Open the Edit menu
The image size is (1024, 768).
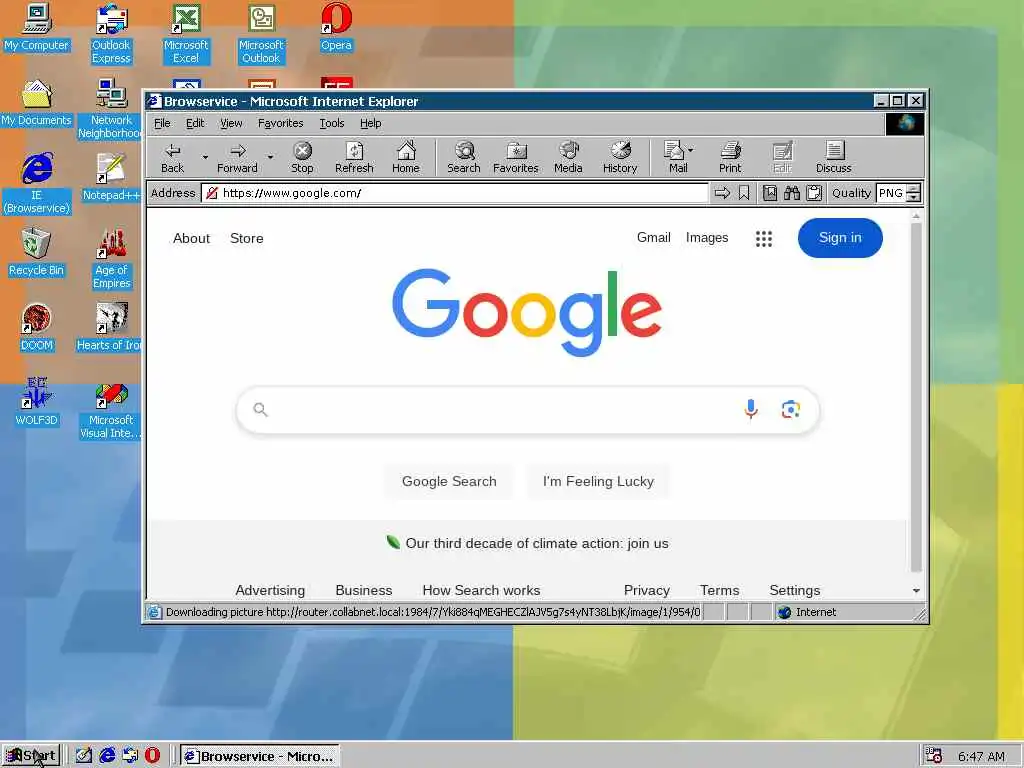(195, 123)
